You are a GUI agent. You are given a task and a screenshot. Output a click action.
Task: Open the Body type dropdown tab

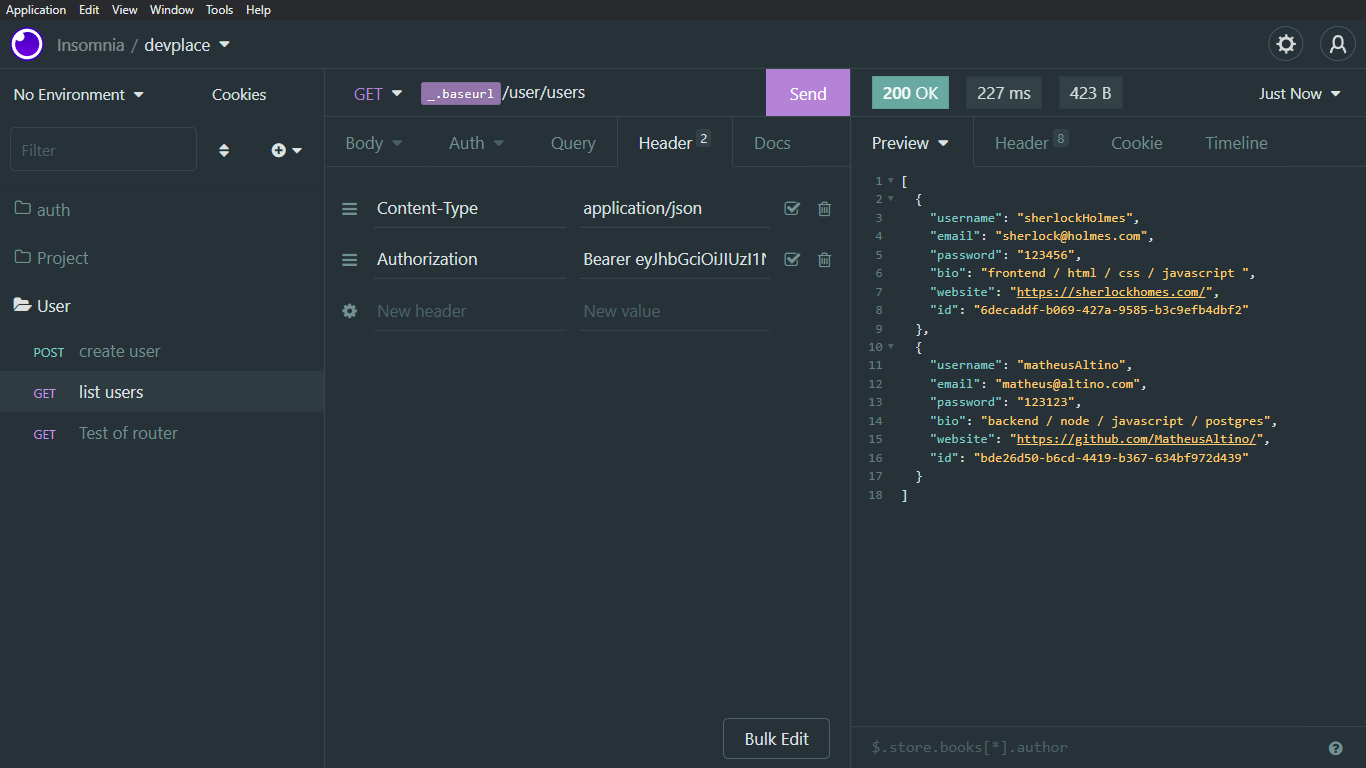(374, 143)
